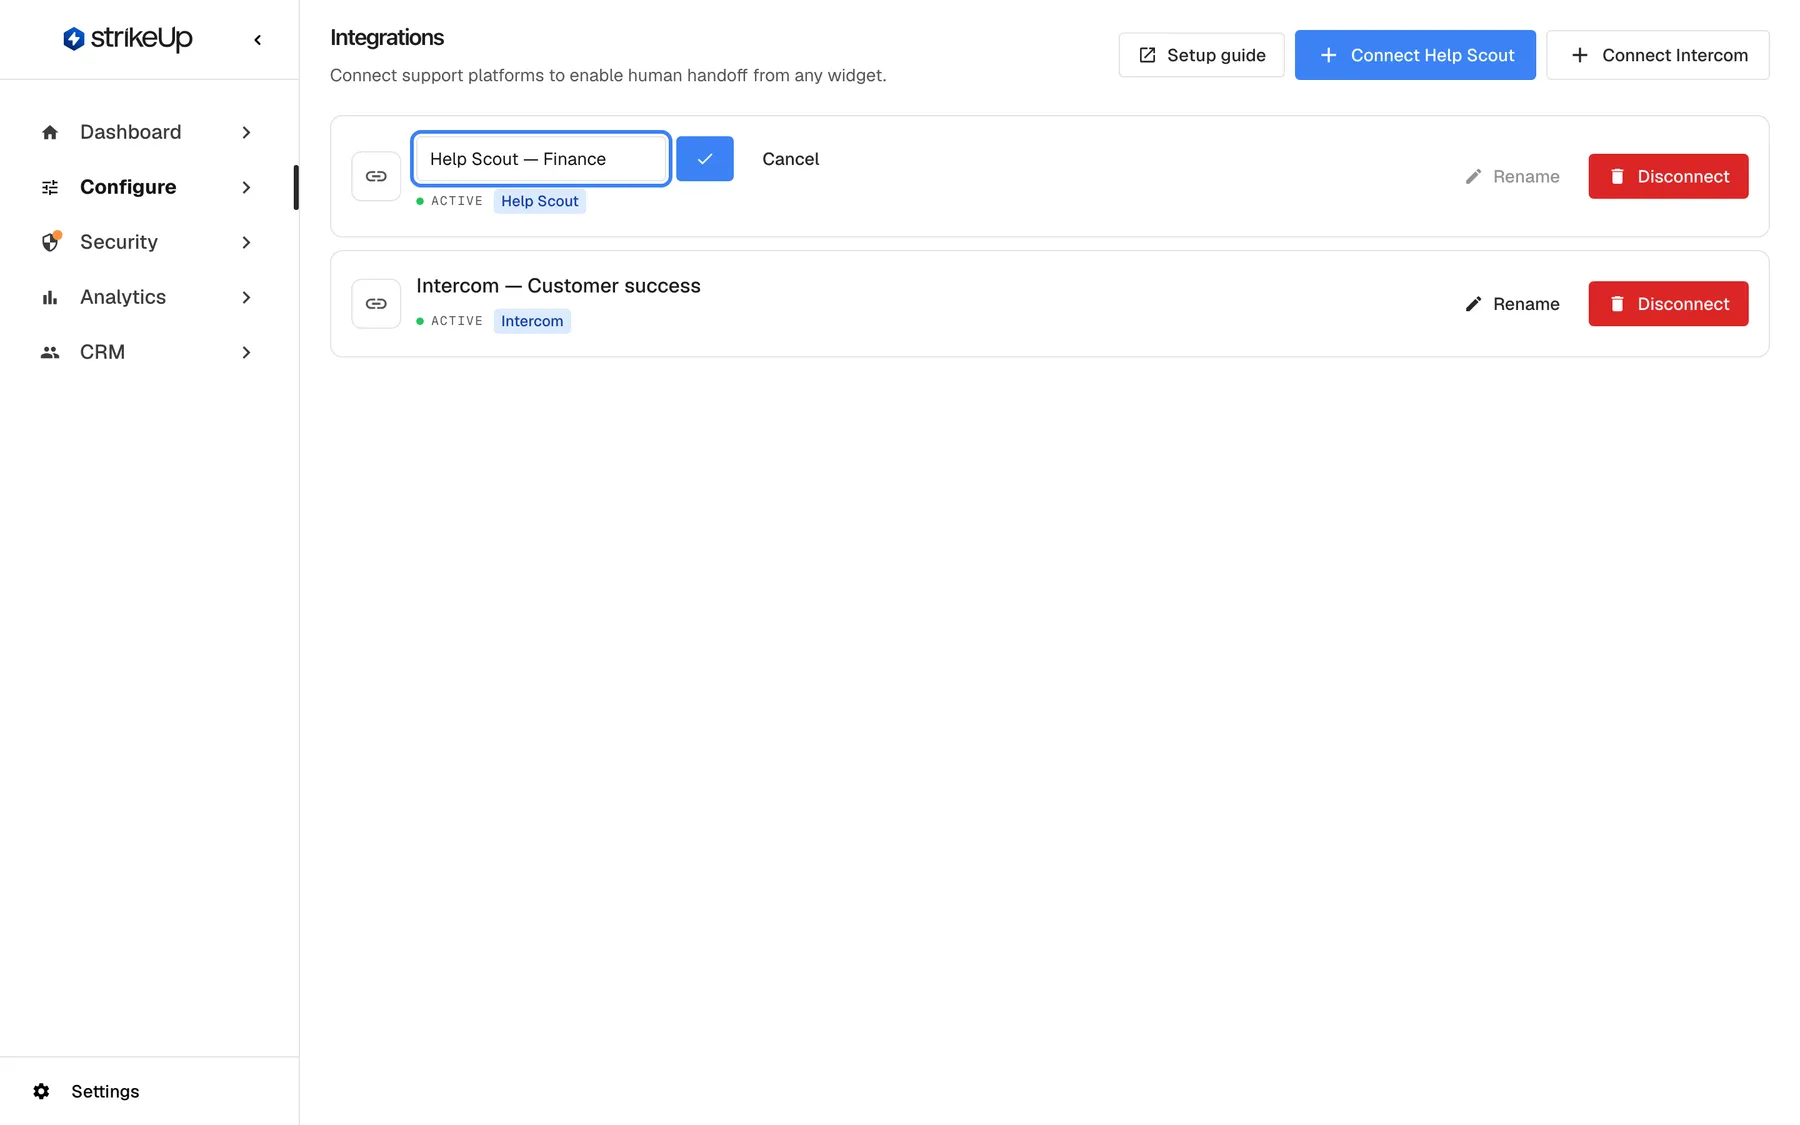Collapse the sidebar with the back chevron
1800x1125 pixels.
tap(258, 40)
